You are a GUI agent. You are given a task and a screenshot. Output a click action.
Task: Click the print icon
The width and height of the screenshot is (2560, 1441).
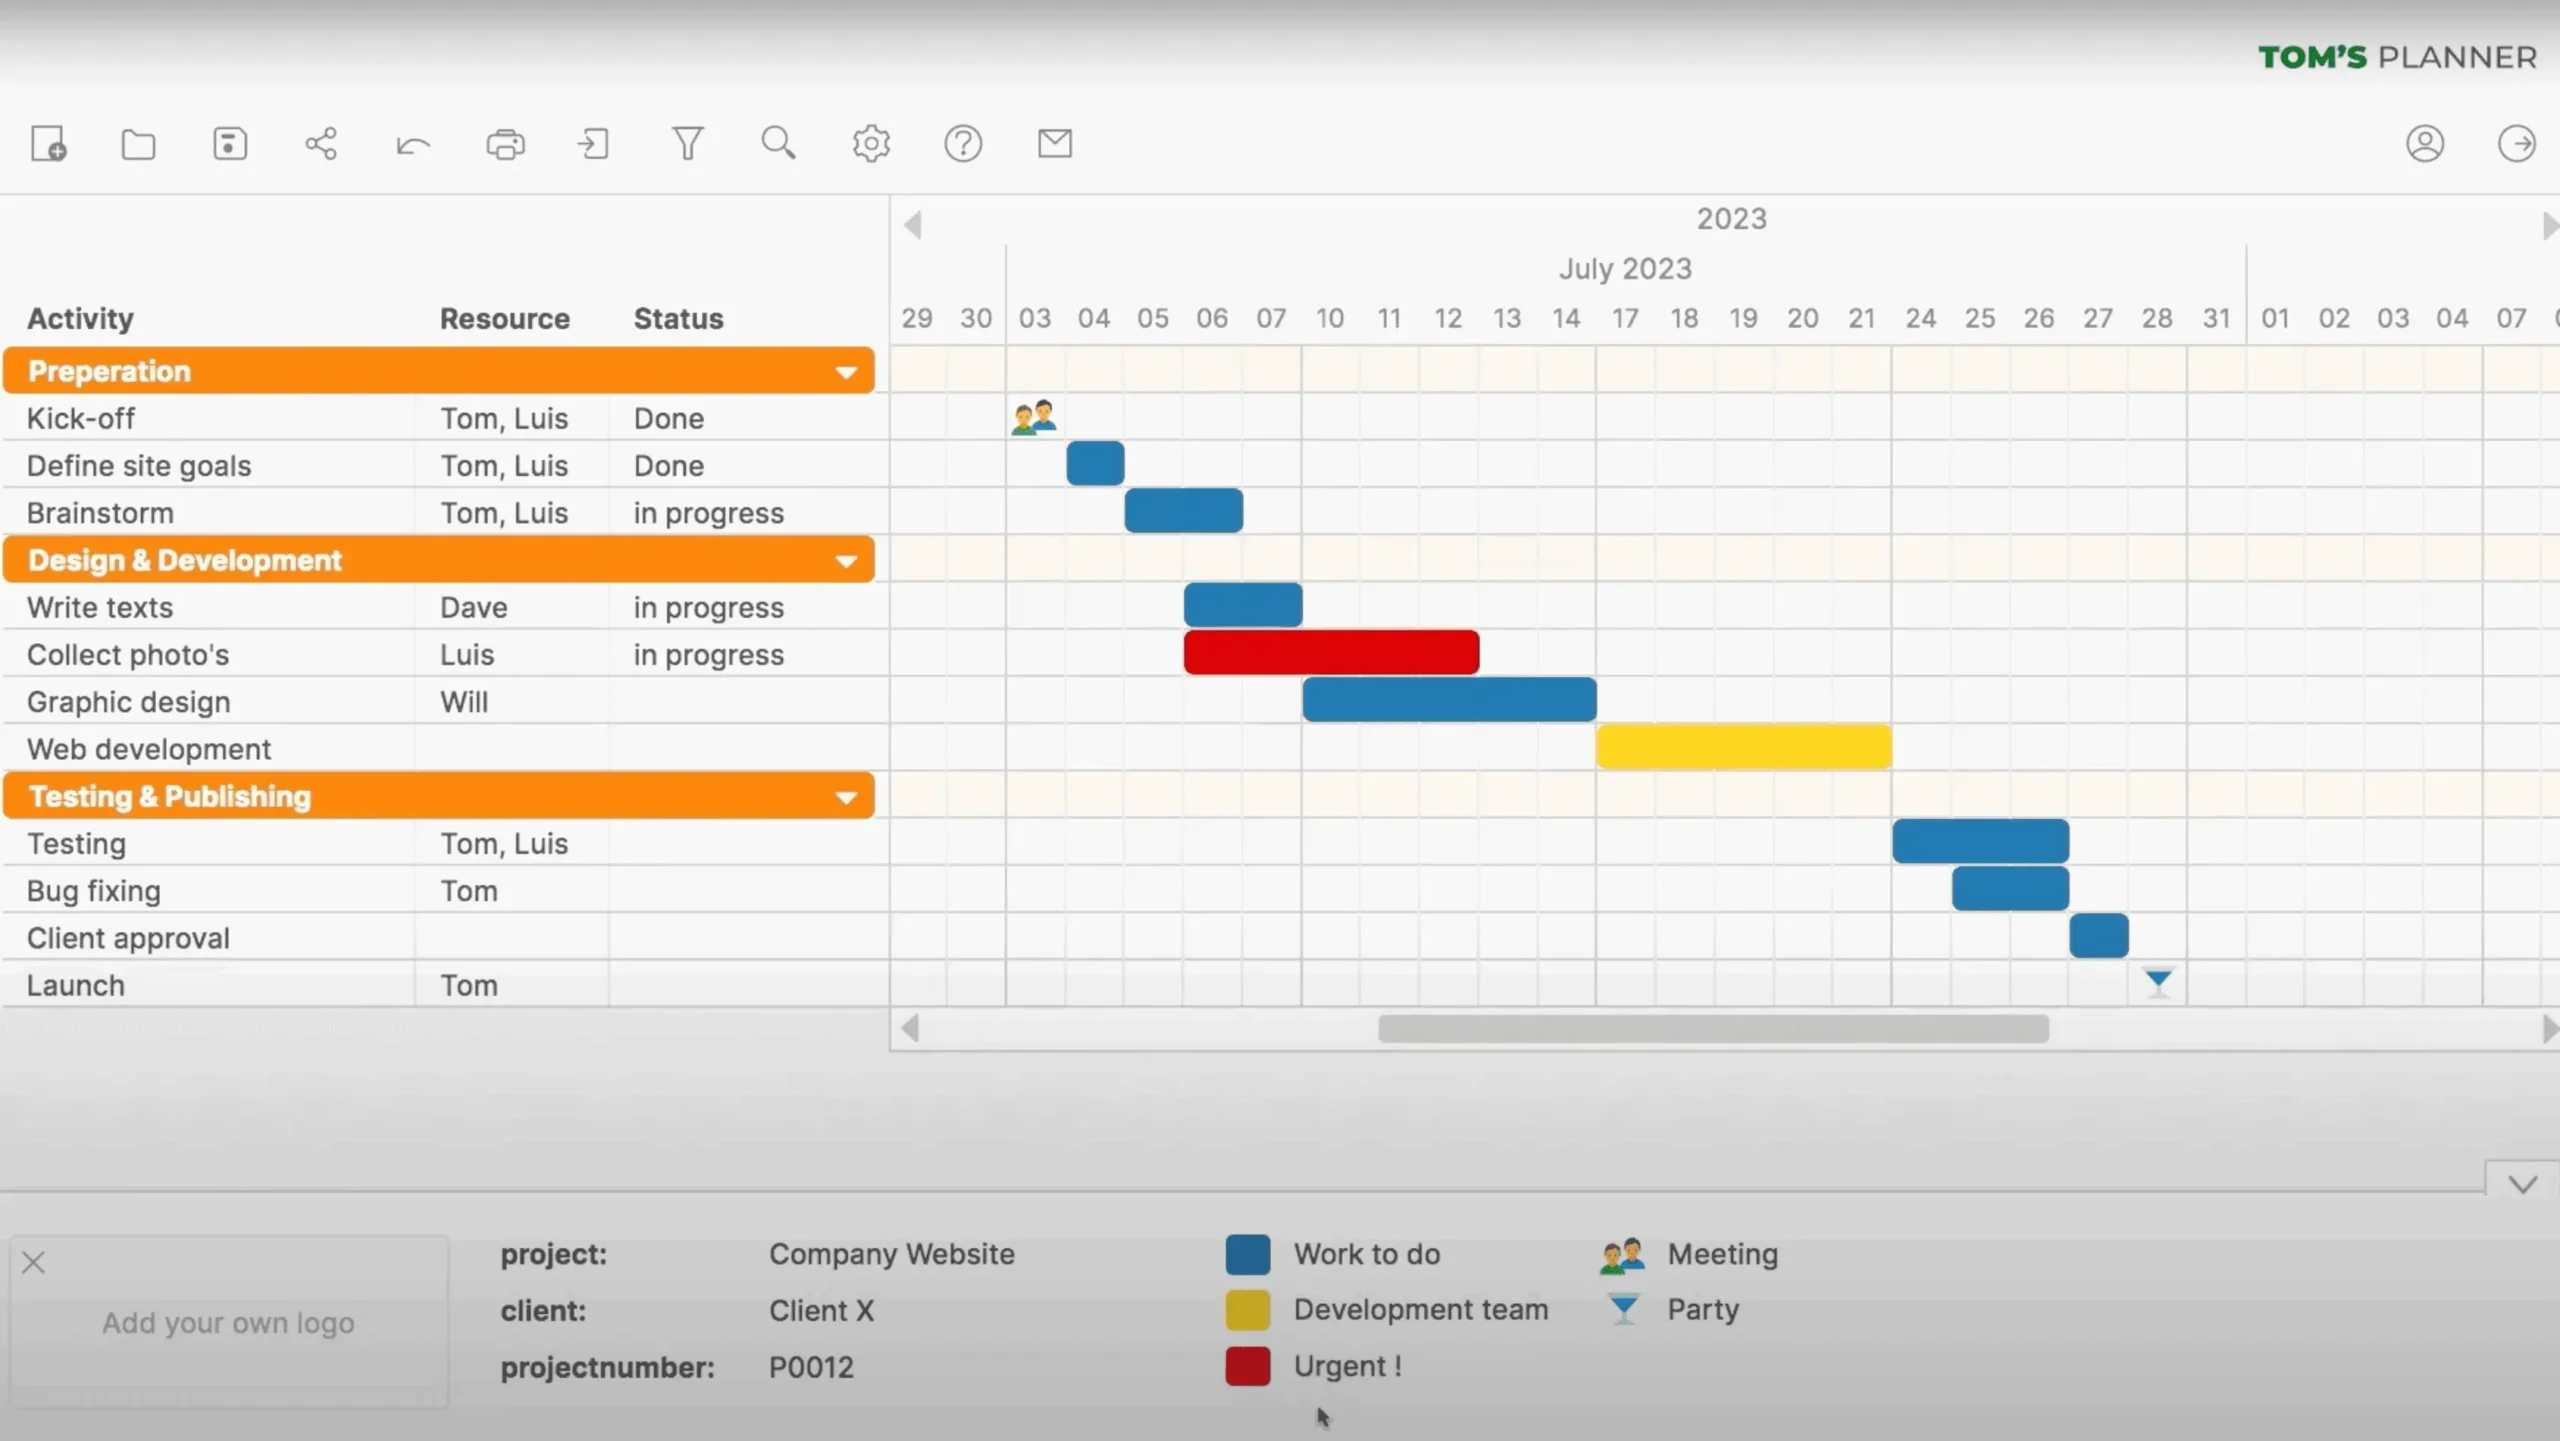[505, 145]
